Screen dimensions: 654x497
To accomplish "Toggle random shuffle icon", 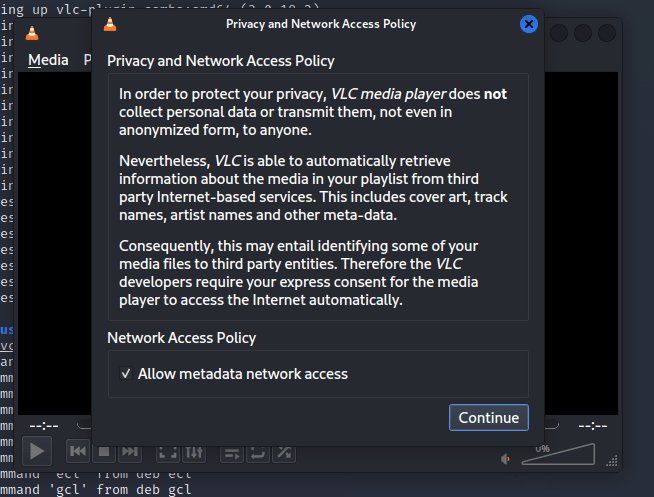I will [x=284, y=452].
